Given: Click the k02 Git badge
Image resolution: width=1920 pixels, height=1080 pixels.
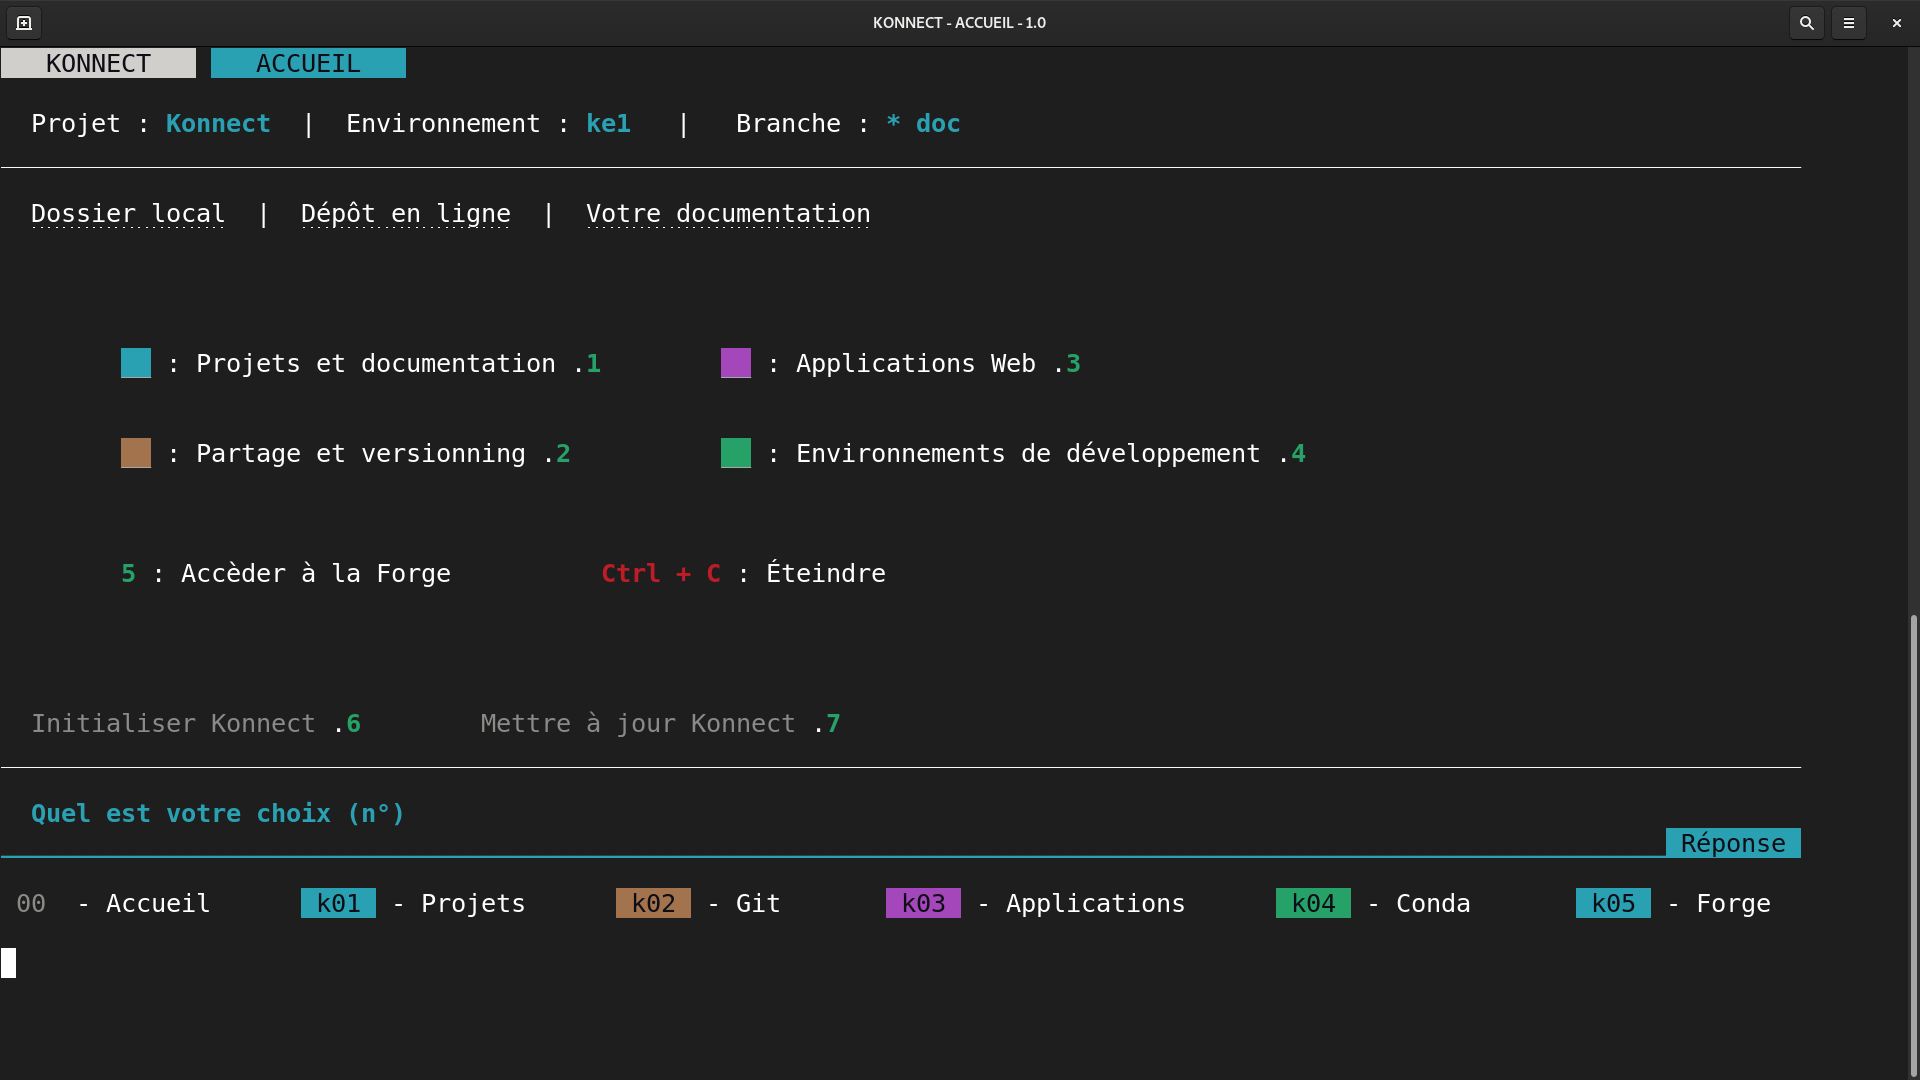Looking at the screenshot, I should pyautogui.click(x=653, y=903).
